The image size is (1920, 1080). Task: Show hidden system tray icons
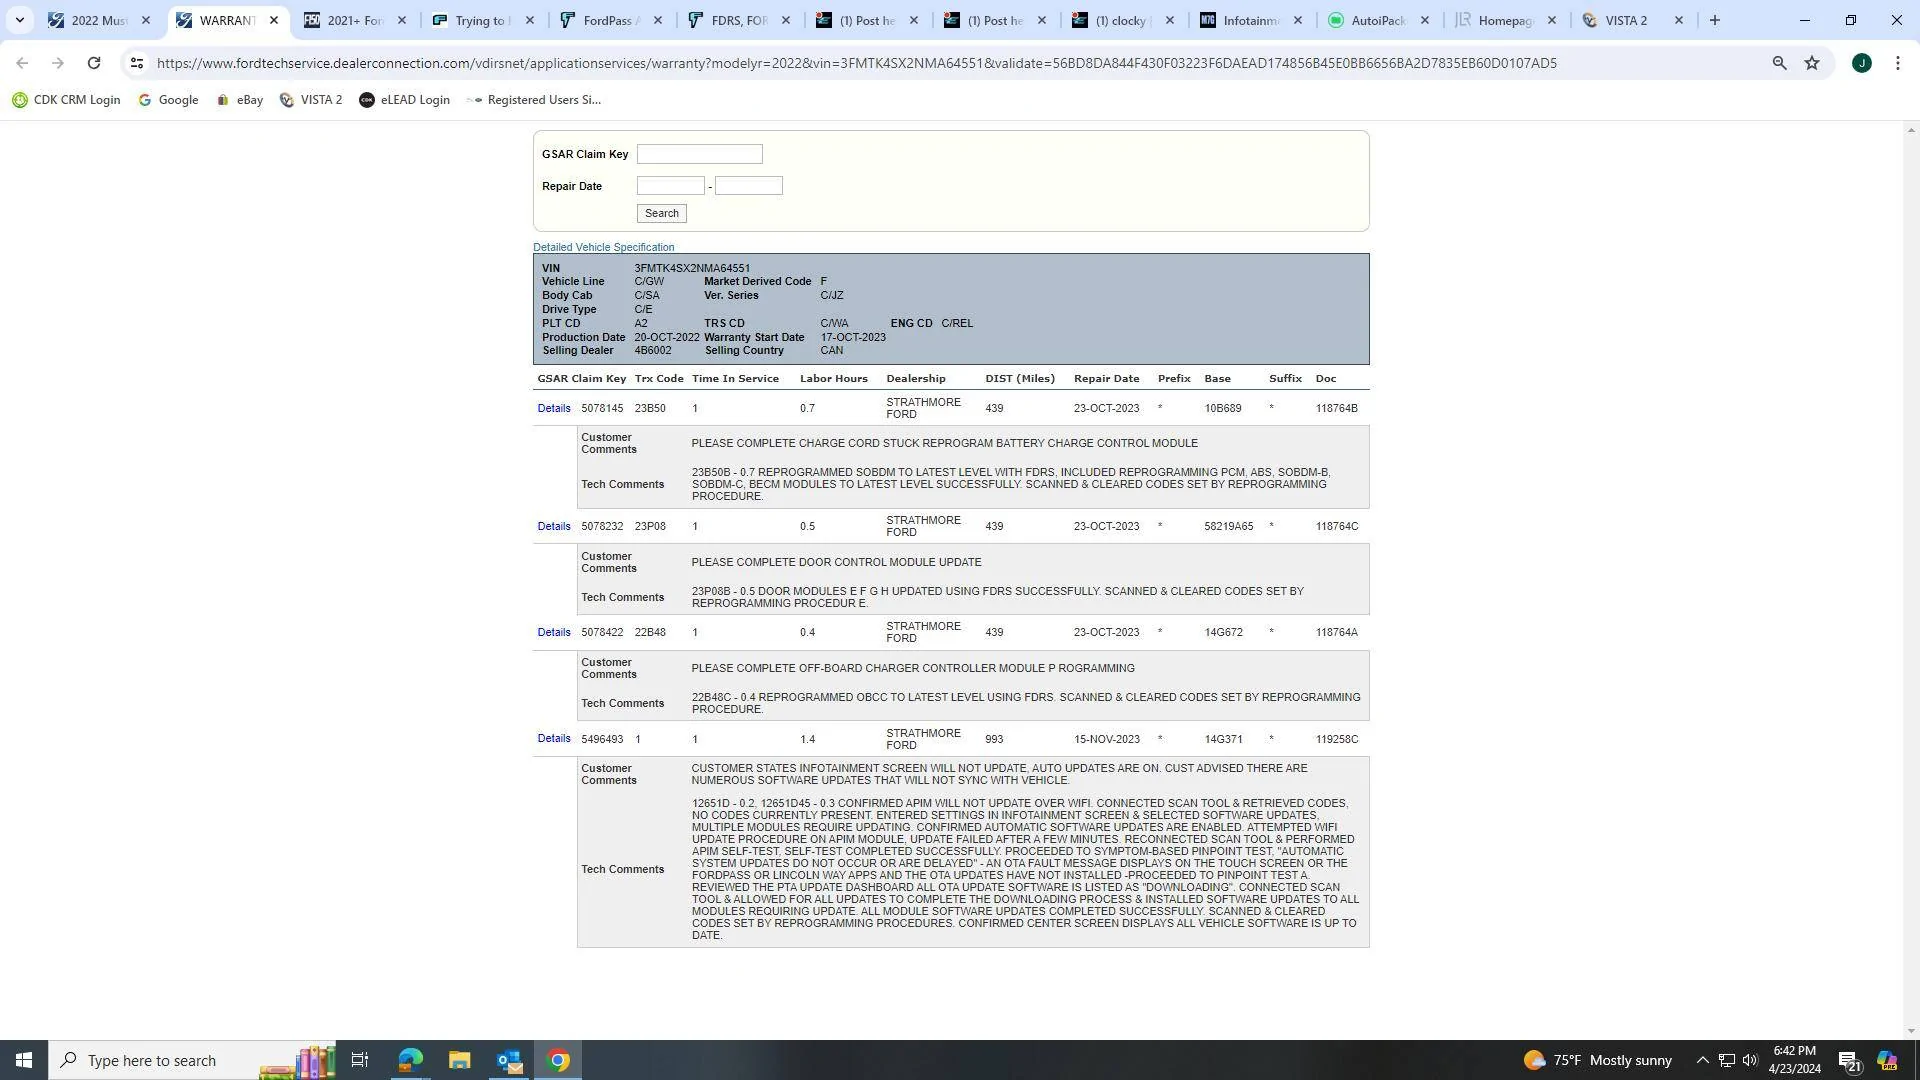(x=1702, y=1060)
